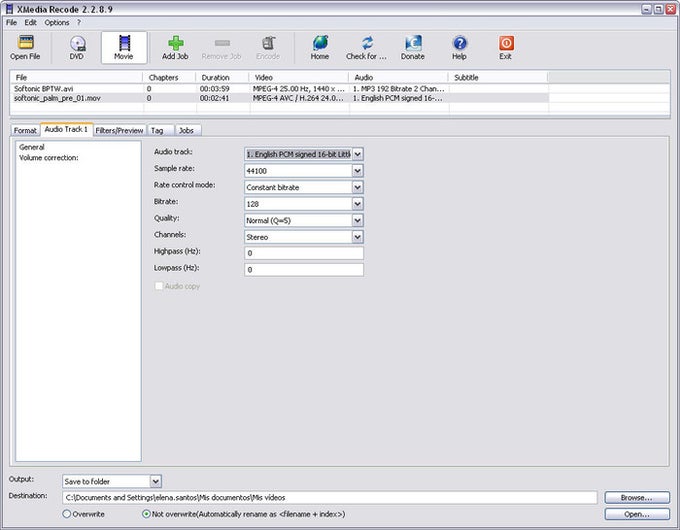
Task: Toggle the Audio copy checkbox
Action: point(159,286)
